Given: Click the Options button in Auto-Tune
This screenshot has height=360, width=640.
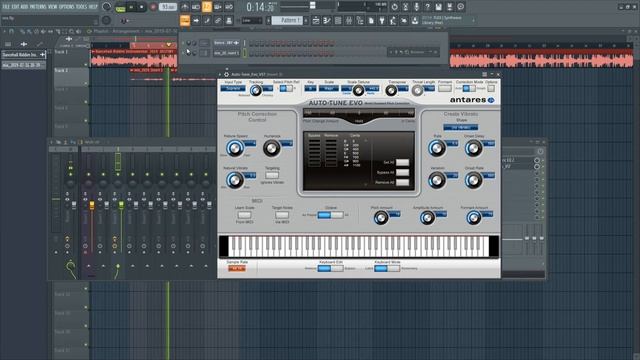Looking at the screenshot, I should coord(491,89).
